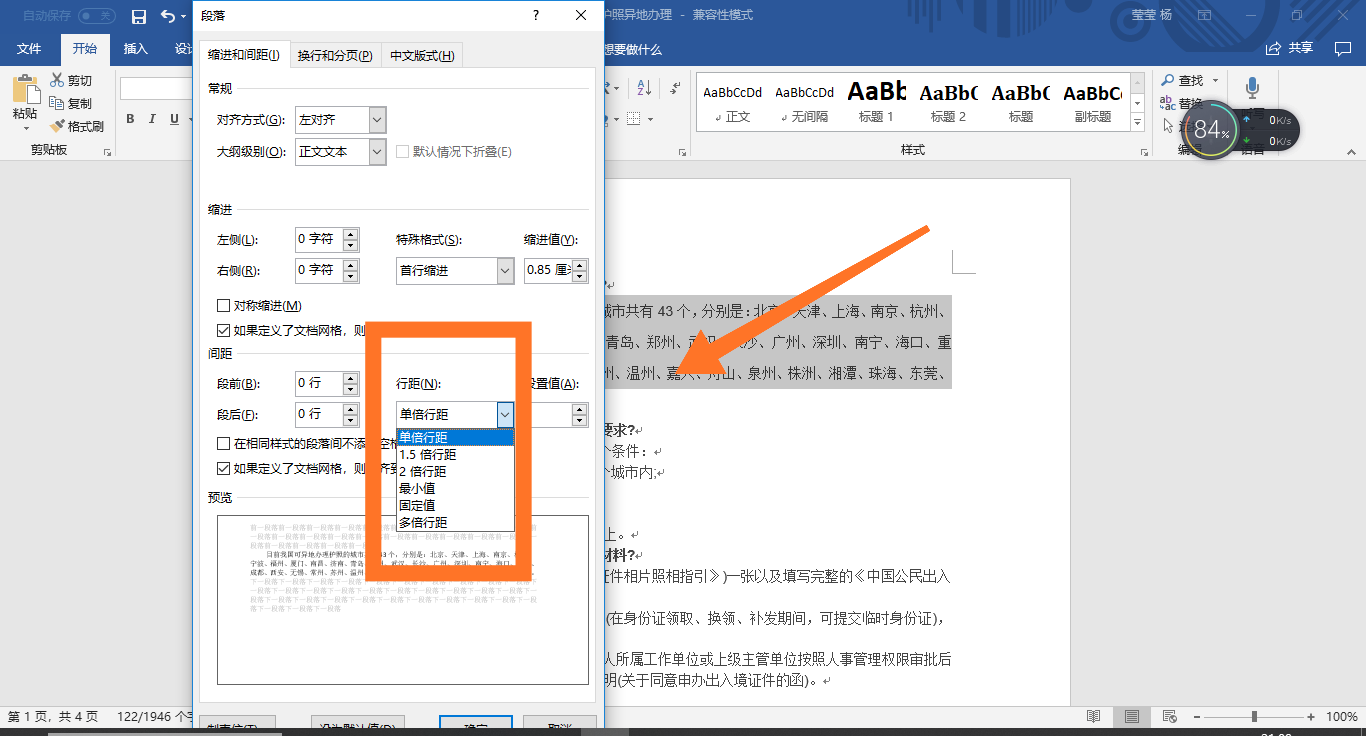Viewport: 1366px width, 736px height.
Task: Expand the Styles gallery more button
Action: click(1137, 123)
